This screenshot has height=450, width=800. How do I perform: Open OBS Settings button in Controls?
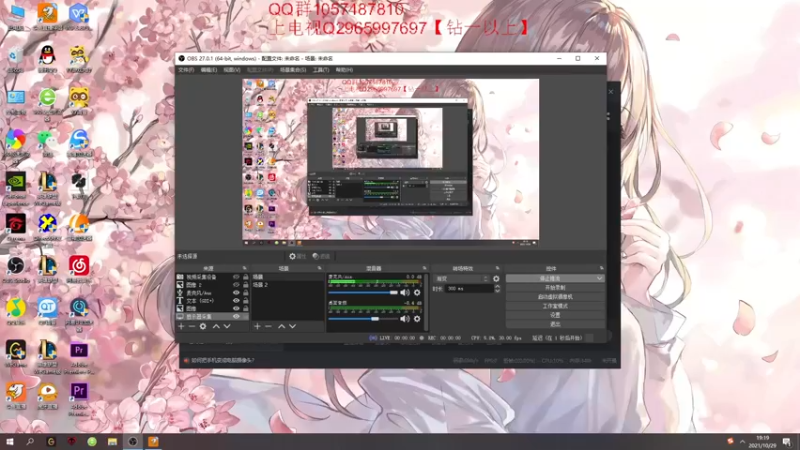[555, 315]
